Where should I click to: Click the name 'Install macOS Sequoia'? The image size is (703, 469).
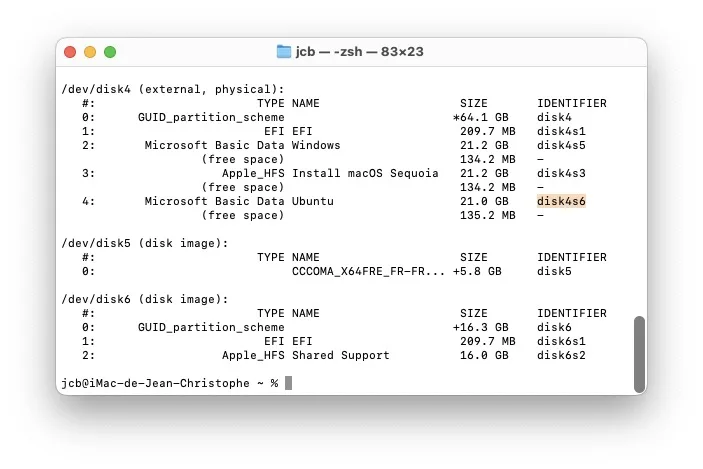coord(365,174)
